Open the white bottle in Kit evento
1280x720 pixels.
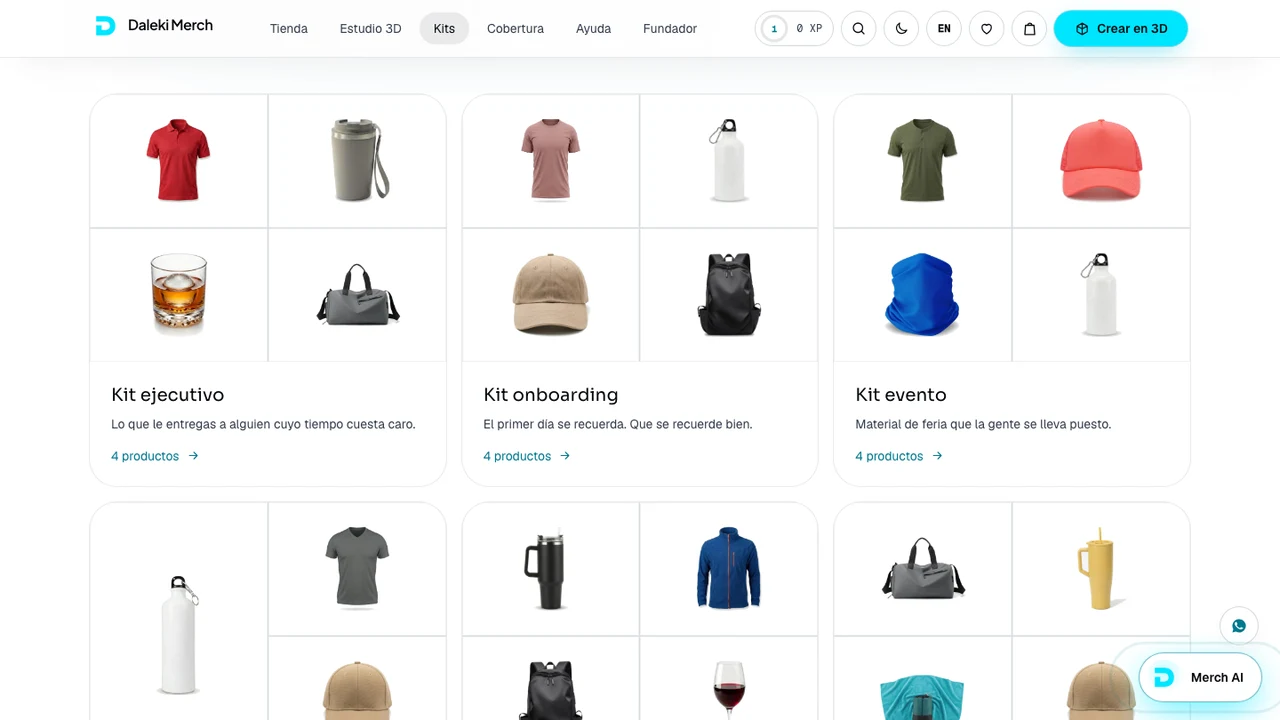pyautogui.click(x=1101, y=295)
